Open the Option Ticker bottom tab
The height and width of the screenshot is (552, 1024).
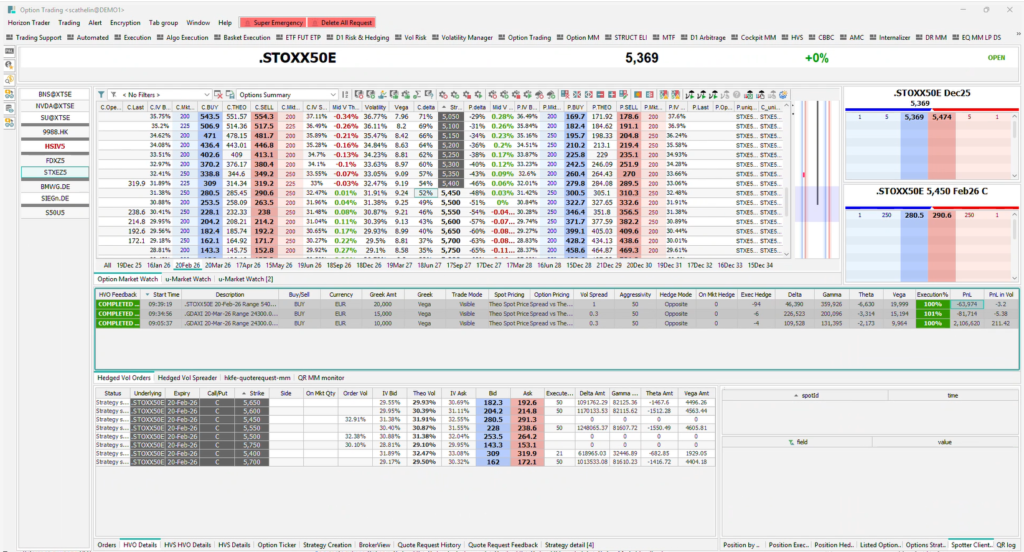(x=276, y=545)
